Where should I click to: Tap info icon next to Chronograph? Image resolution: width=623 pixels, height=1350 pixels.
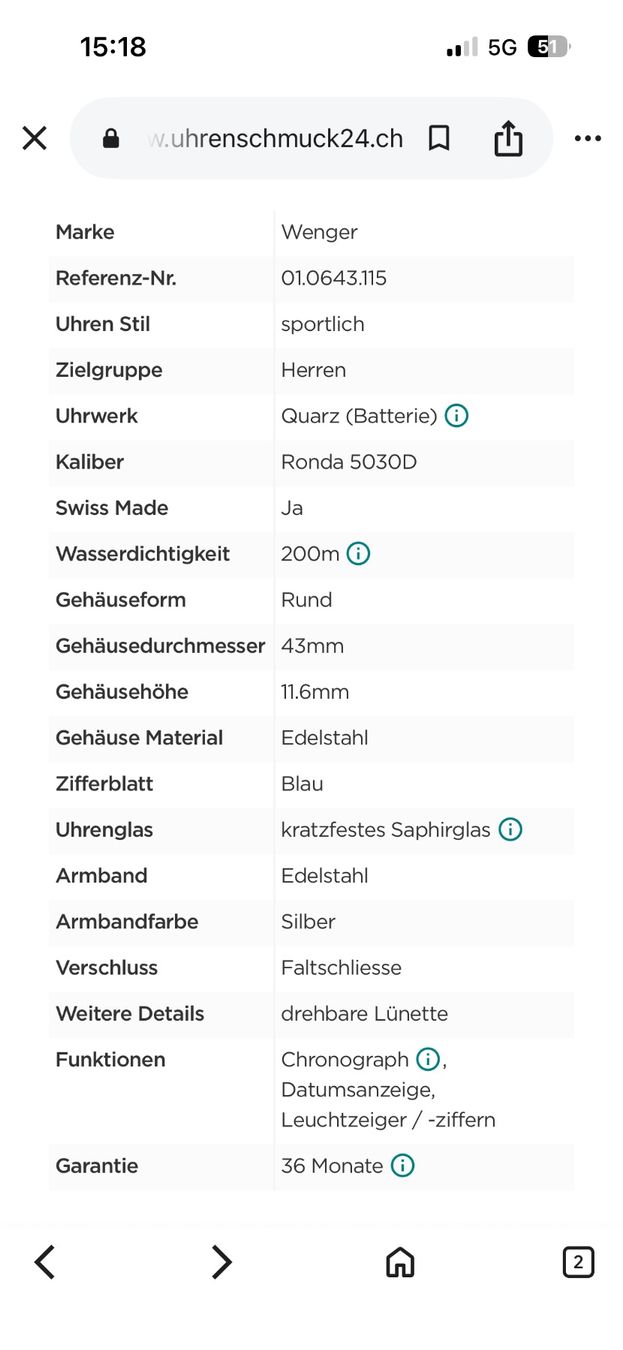click(428, 1060)
